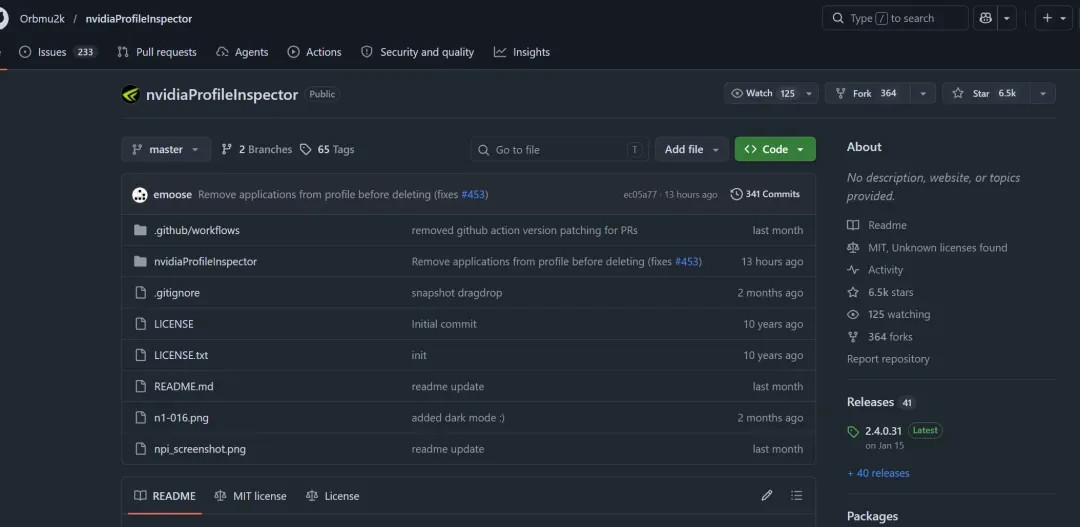The image size is (1080, 527).
Task: Open the .github/workflows folder
Action: coord(196,231)
